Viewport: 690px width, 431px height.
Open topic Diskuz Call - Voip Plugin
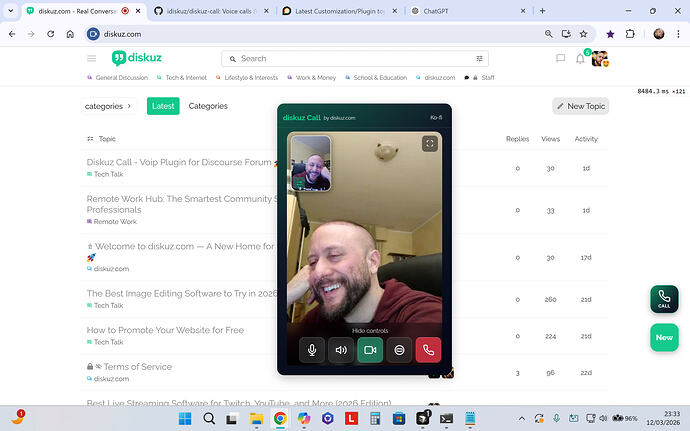[179, 162]
